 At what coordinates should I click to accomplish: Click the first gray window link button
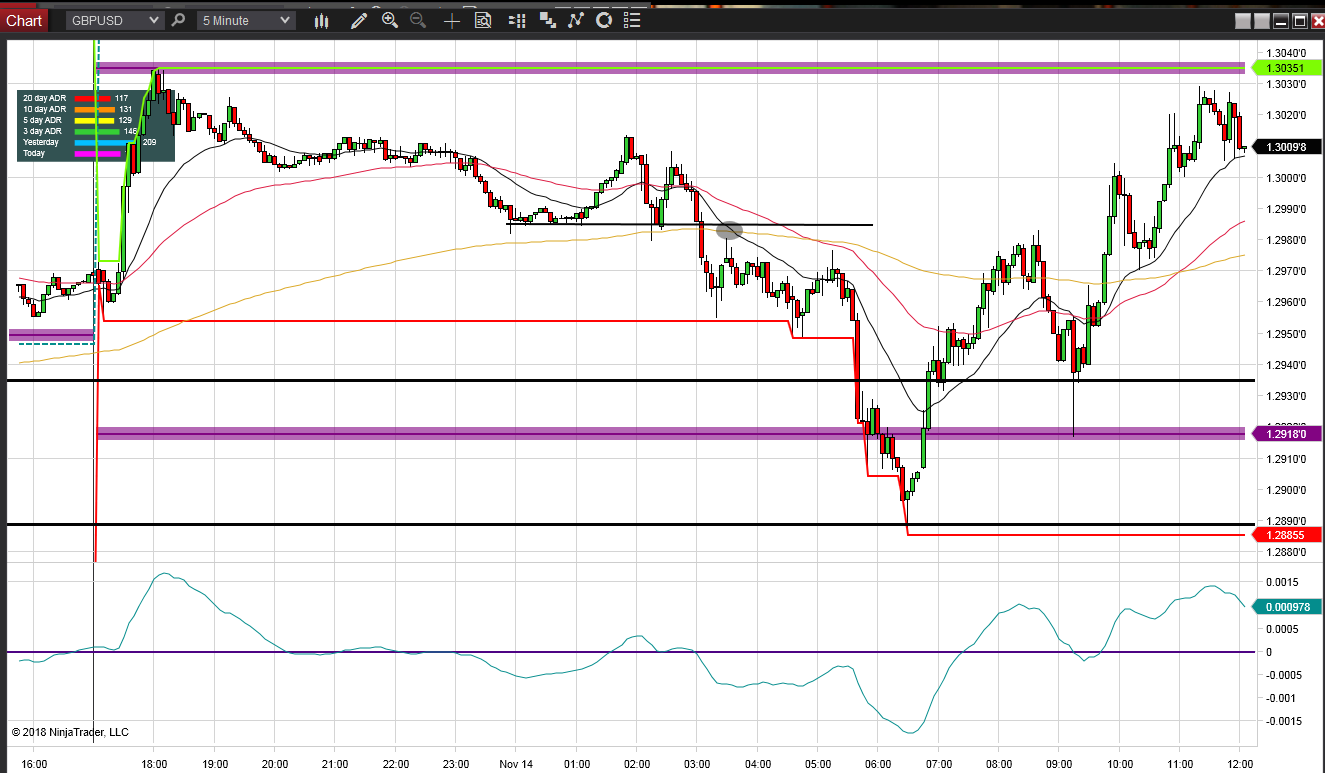click(x=1243, y=20)
